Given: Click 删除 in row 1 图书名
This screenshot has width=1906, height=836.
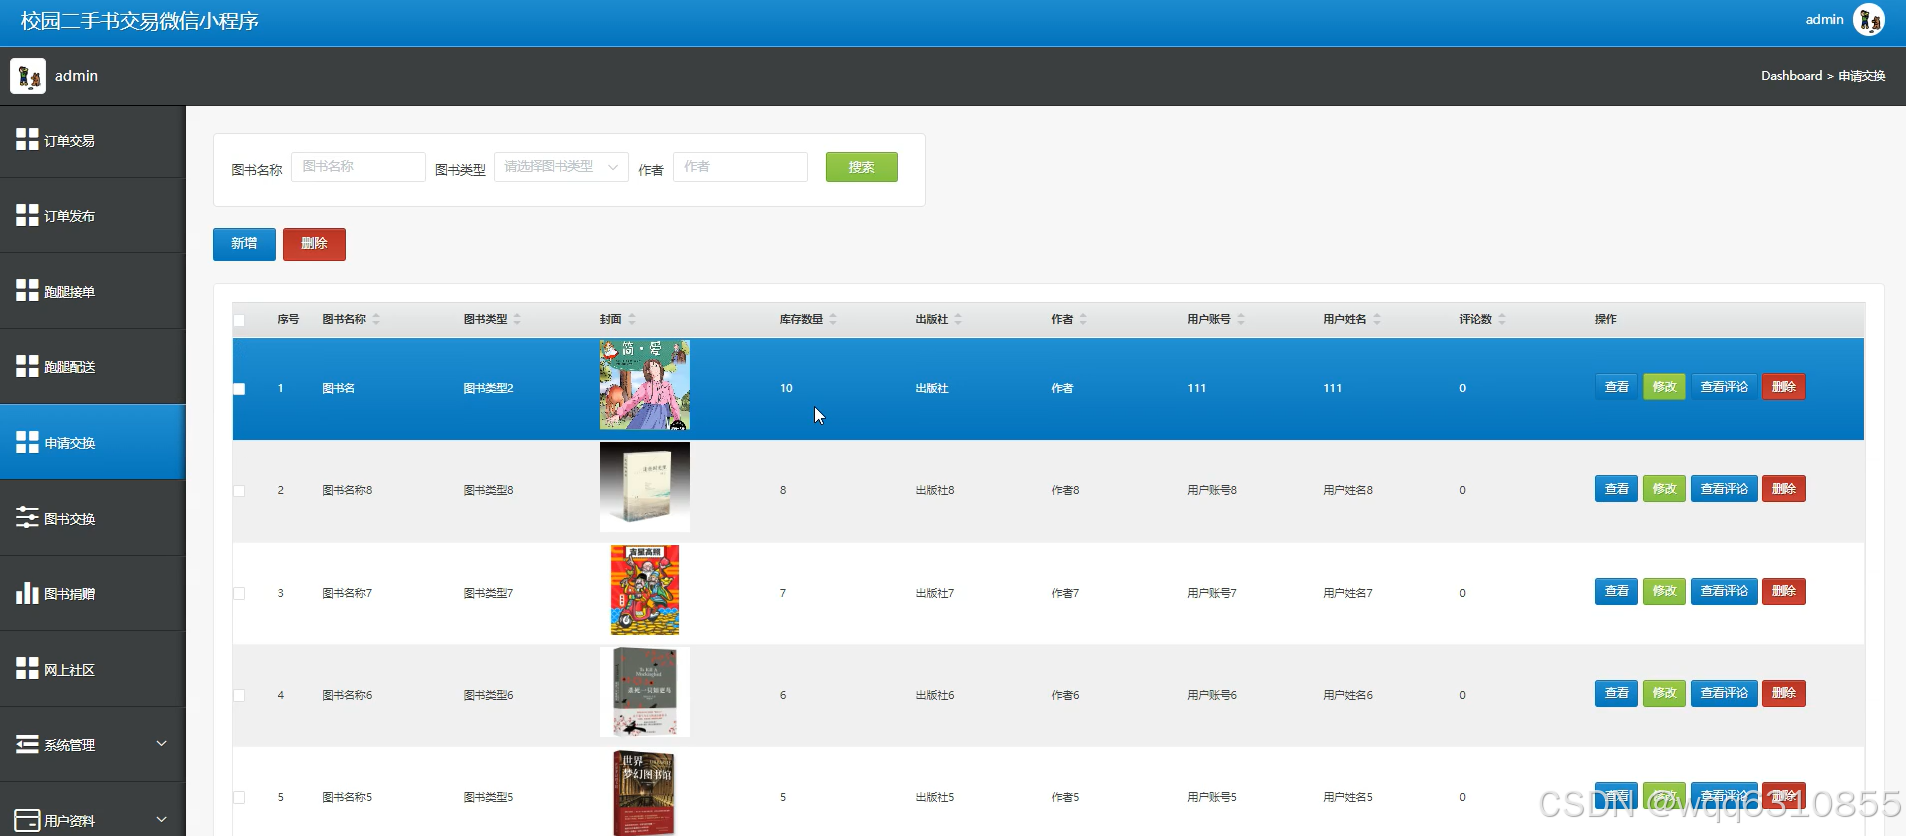Looking at the screenshot, I should tap(1783, 387).
